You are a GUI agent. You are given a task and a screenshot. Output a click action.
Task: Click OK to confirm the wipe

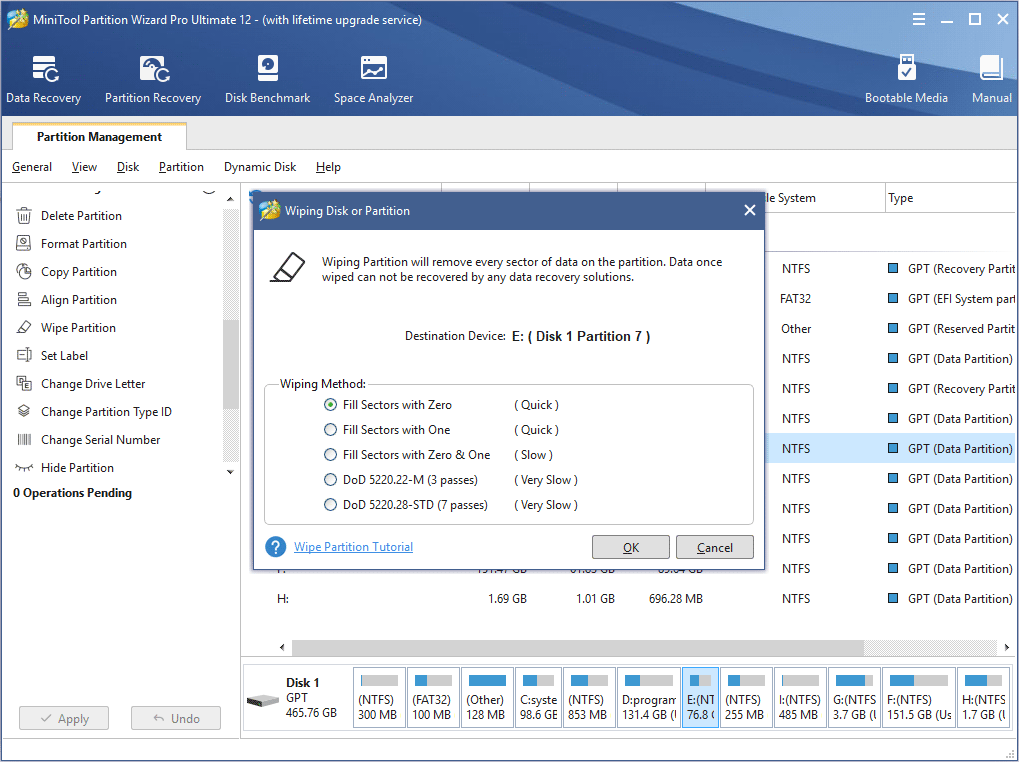[630, 547]
